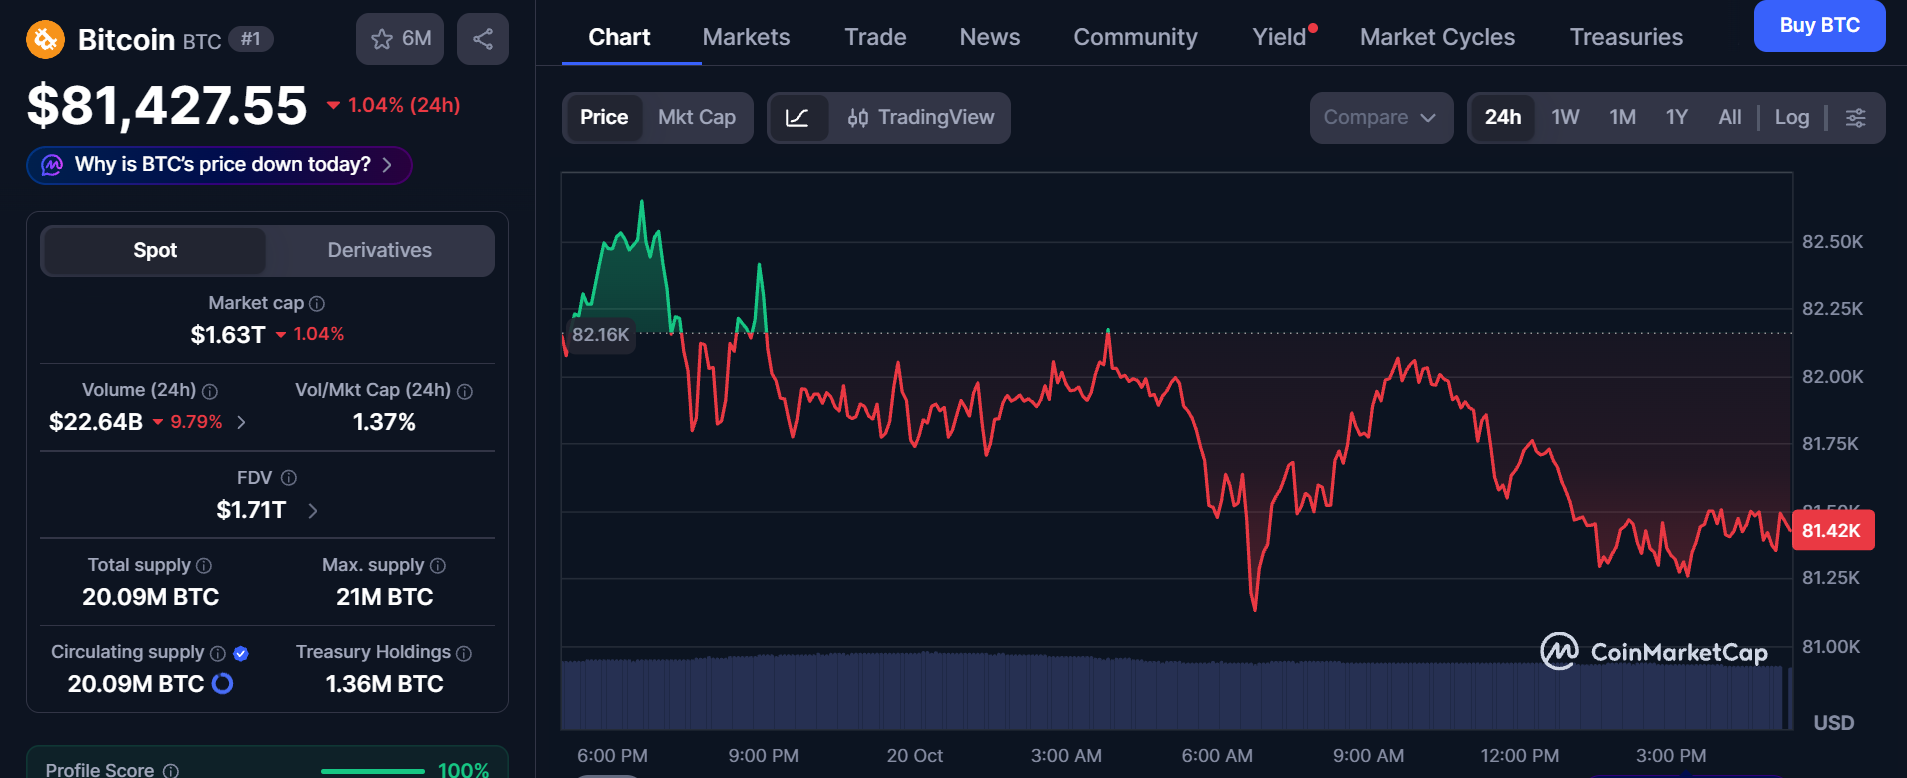Viewport: 1907px width, 778px height.
Task: Click the Profile Score progress bar
Action: pyautogui.click(x=373, y=771)
